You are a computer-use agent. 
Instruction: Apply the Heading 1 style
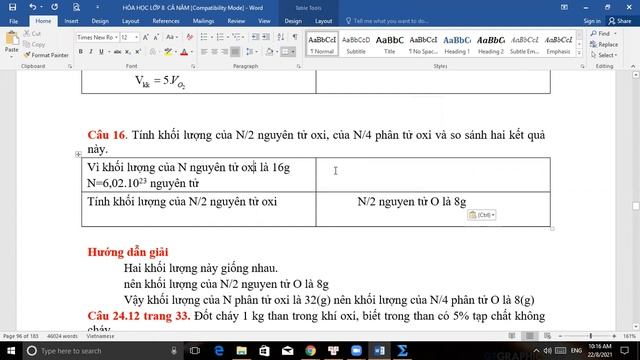pos(457,44)
